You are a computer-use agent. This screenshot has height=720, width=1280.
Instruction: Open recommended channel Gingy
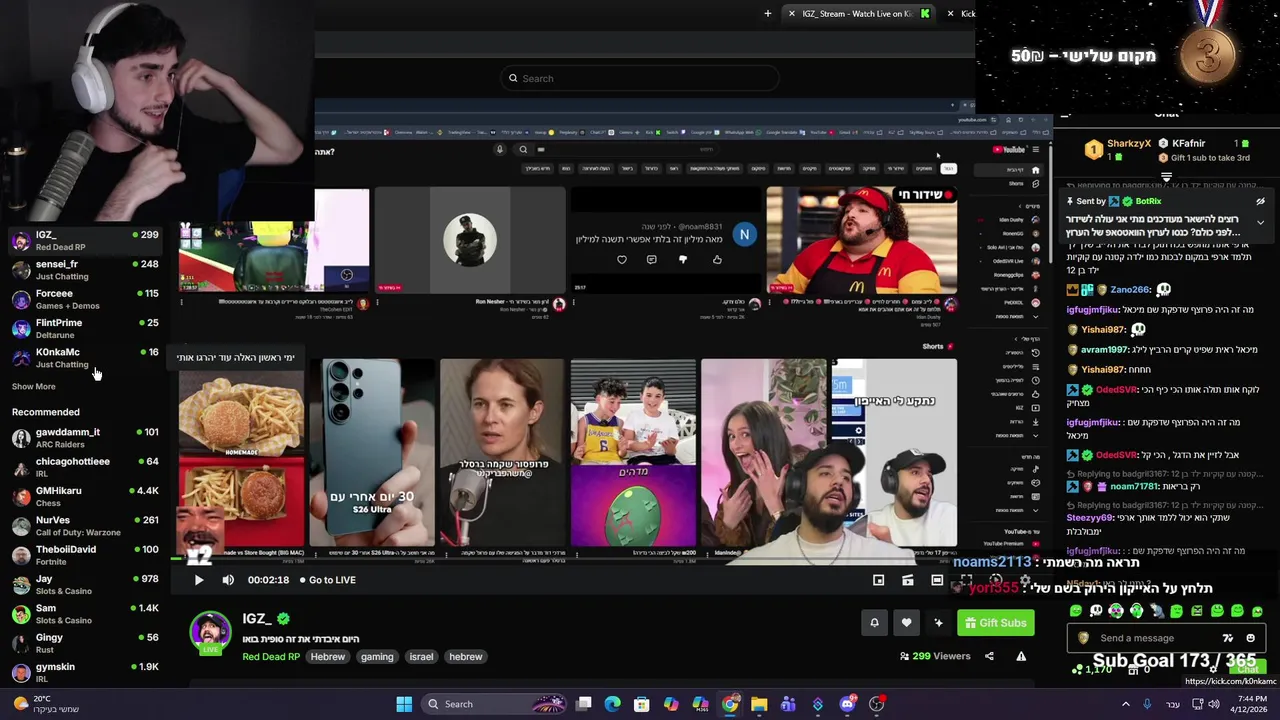pos(85,643)
